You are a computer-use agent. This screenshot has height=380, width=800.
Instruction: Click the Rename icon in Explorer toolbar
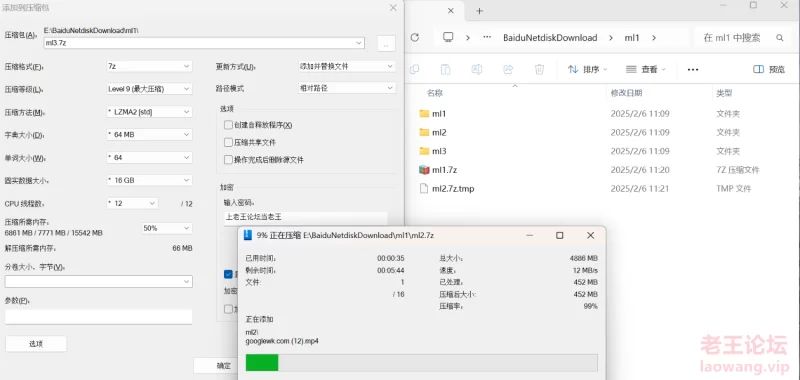coord(477,69)
